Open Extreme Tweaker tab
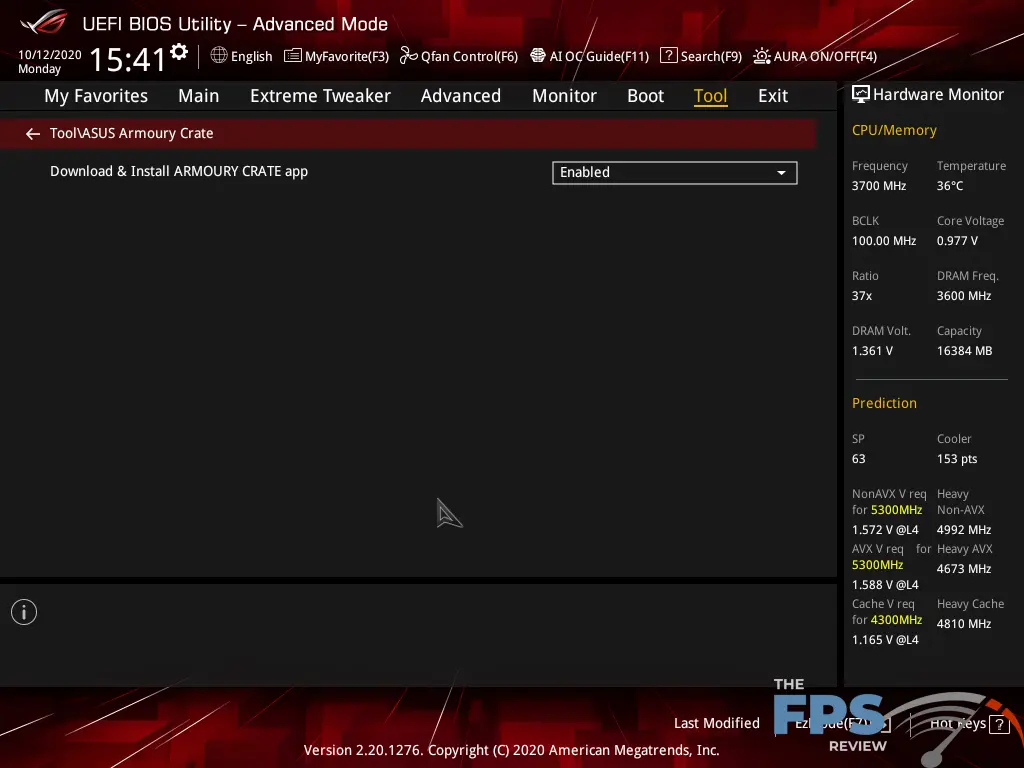The image size is (1024, 768). coord(320,96)
